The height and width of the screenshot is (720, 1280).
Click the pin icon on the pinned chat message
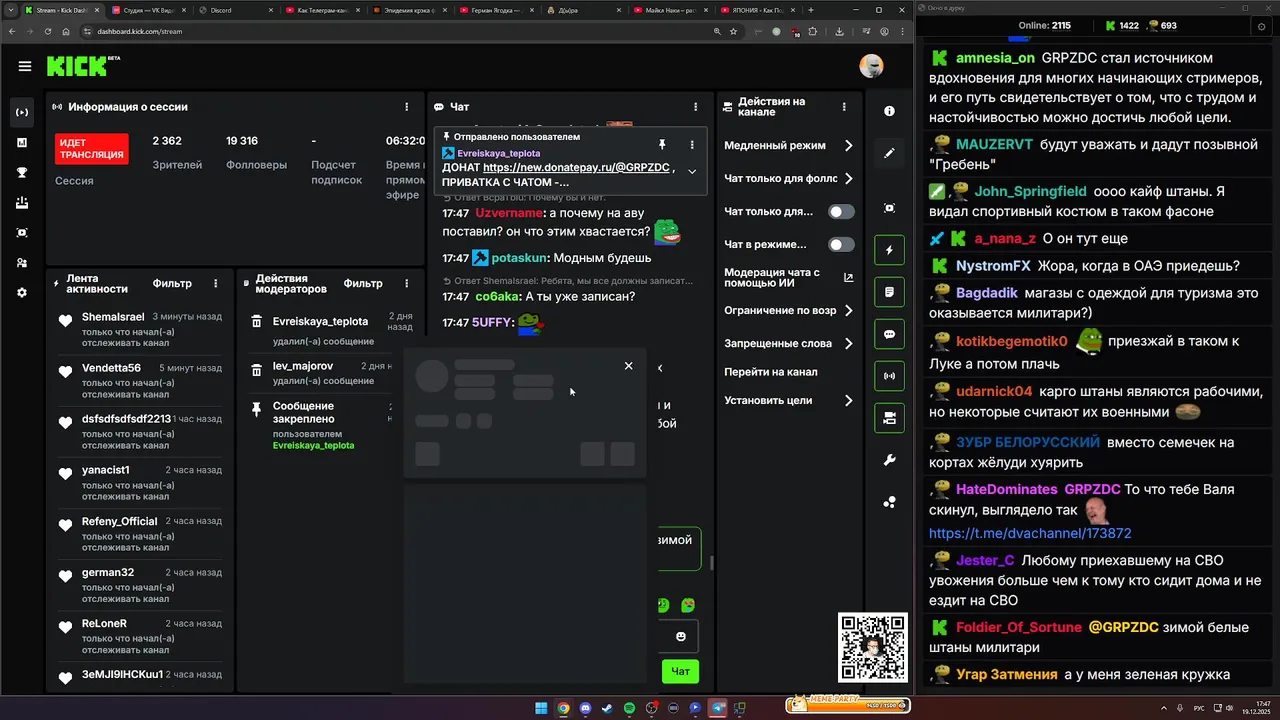click(661, 145)
